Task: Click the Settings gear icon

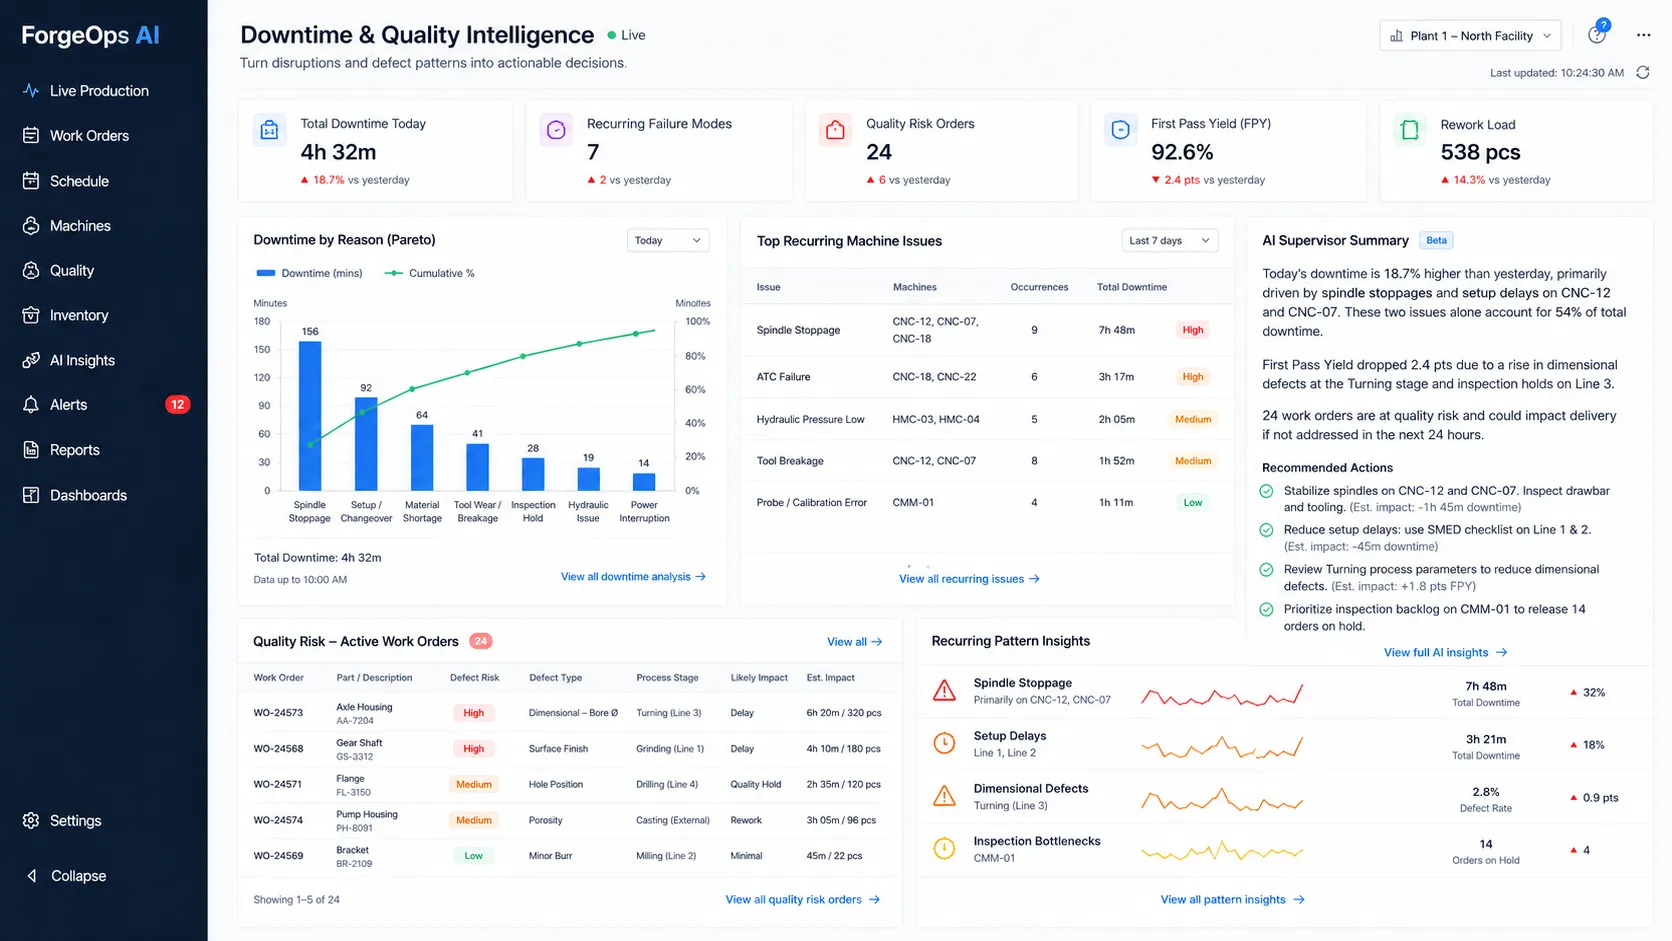Action: [x=31, y=820]
